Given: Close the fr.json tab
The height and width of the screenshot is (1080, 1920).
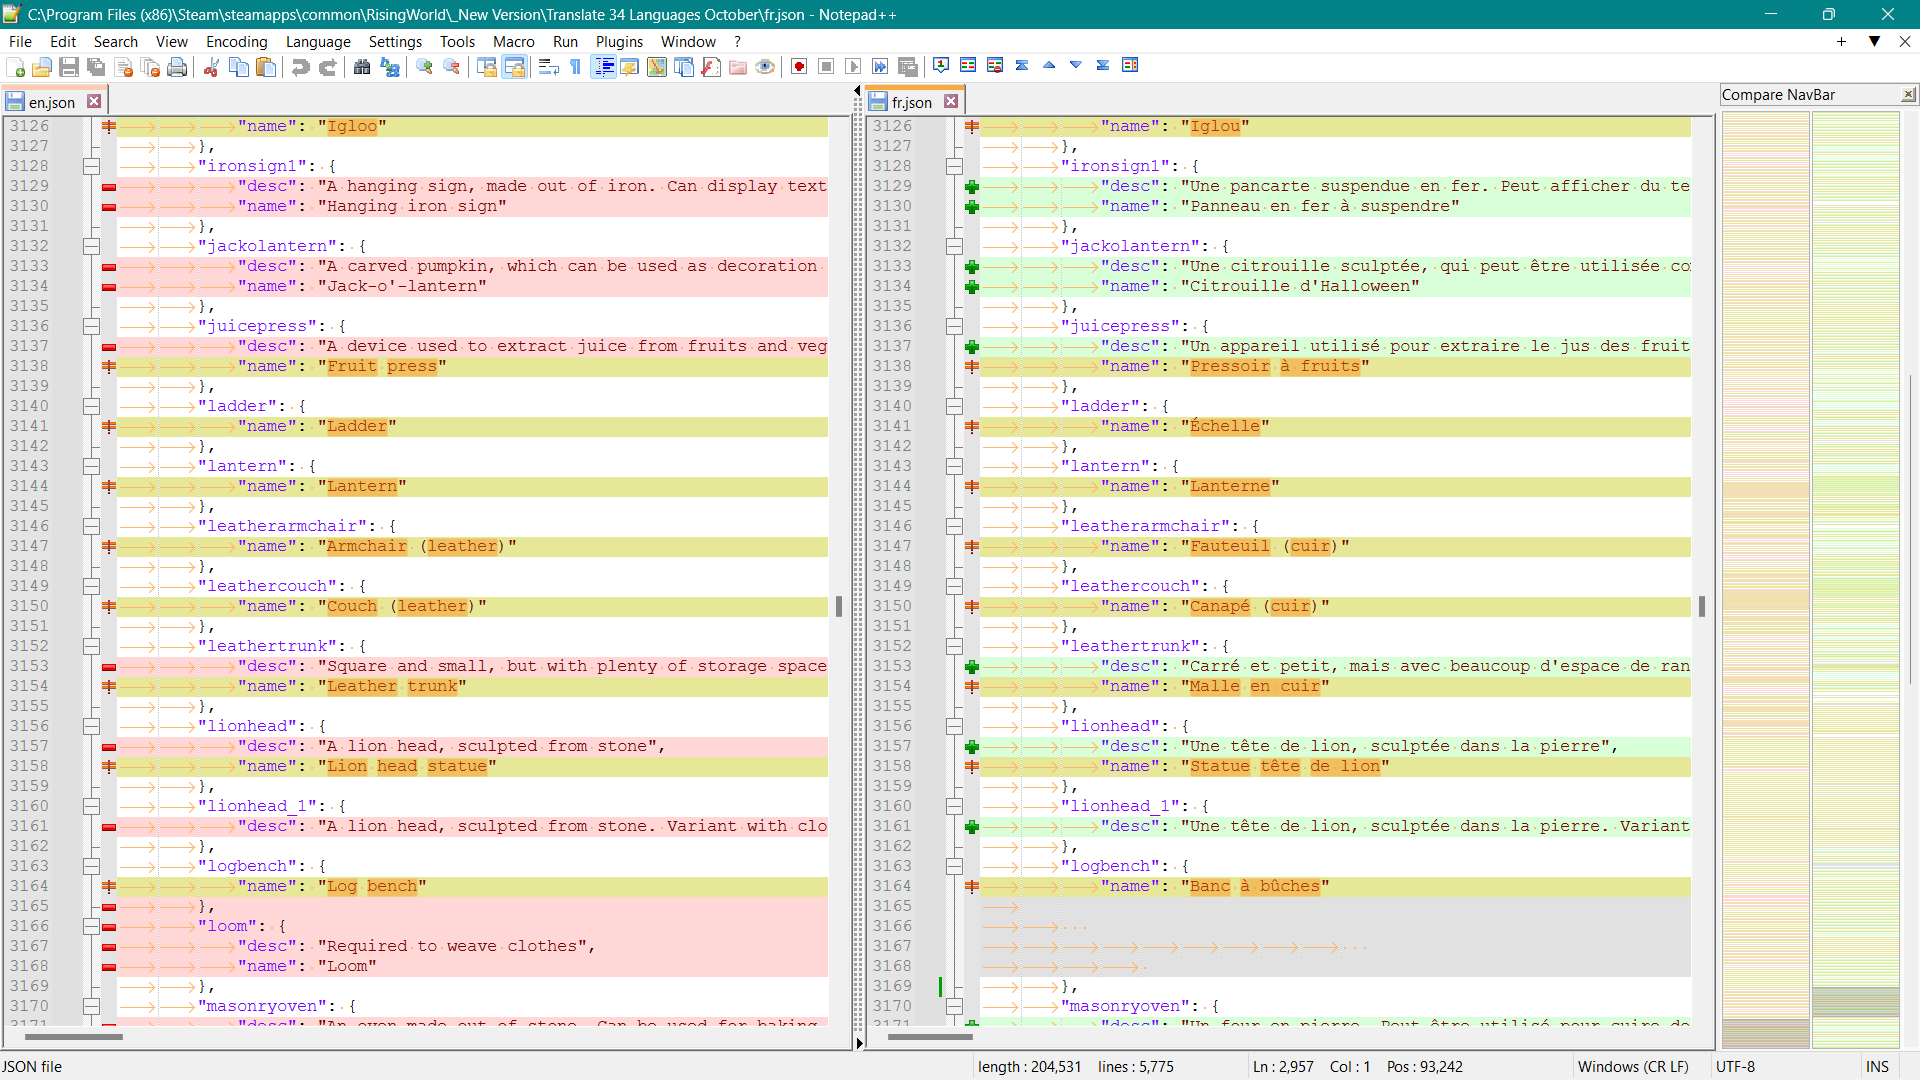Looking at the screenshot, I should [951, 101].
